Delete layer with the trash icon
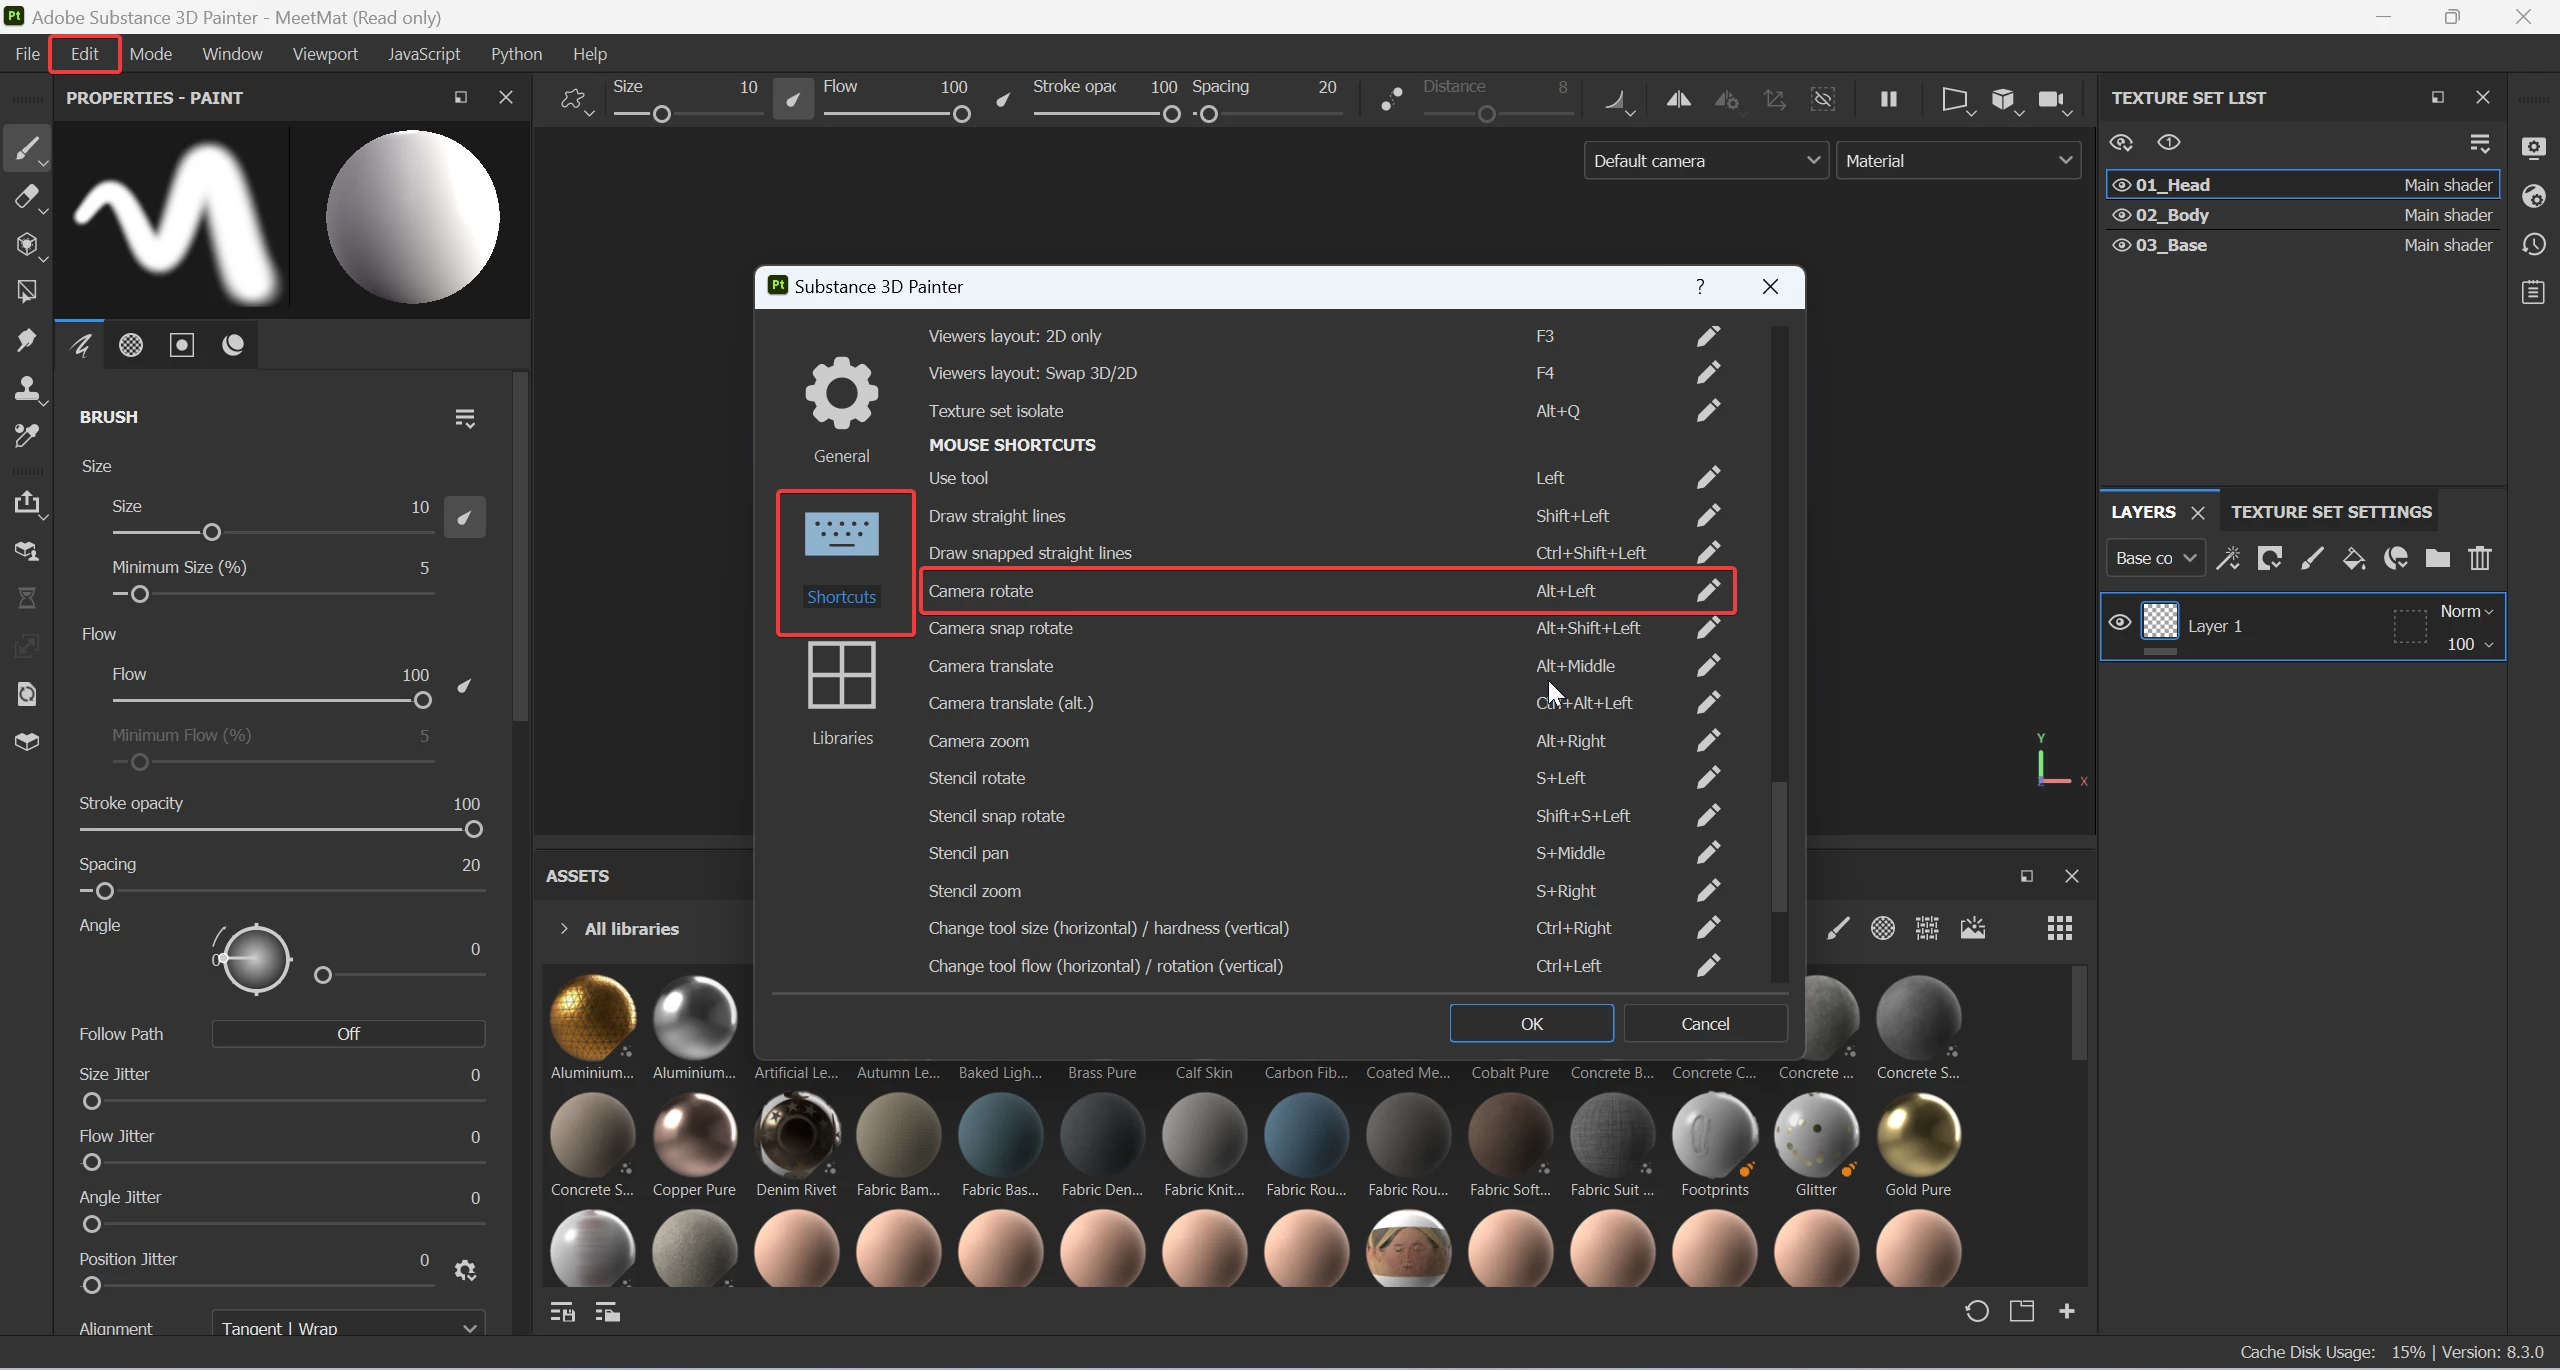The height and width of the screenshot is (1370, 2560). coord(2479,558)
